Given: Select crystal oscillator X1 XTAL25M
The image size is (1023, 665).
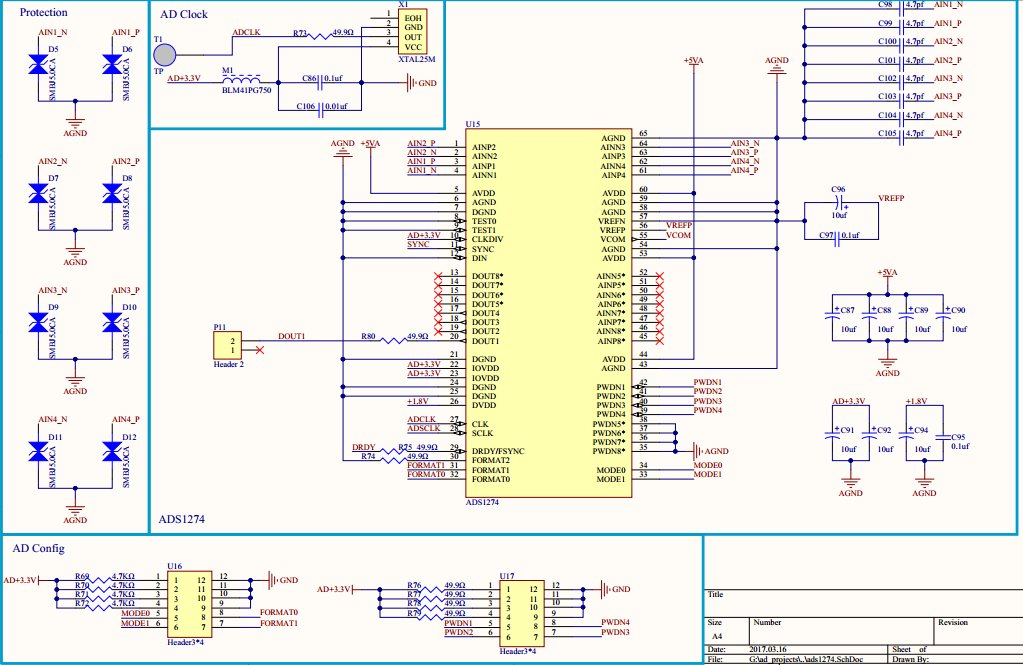Looking at the screenshot, I should coord(412,31).
